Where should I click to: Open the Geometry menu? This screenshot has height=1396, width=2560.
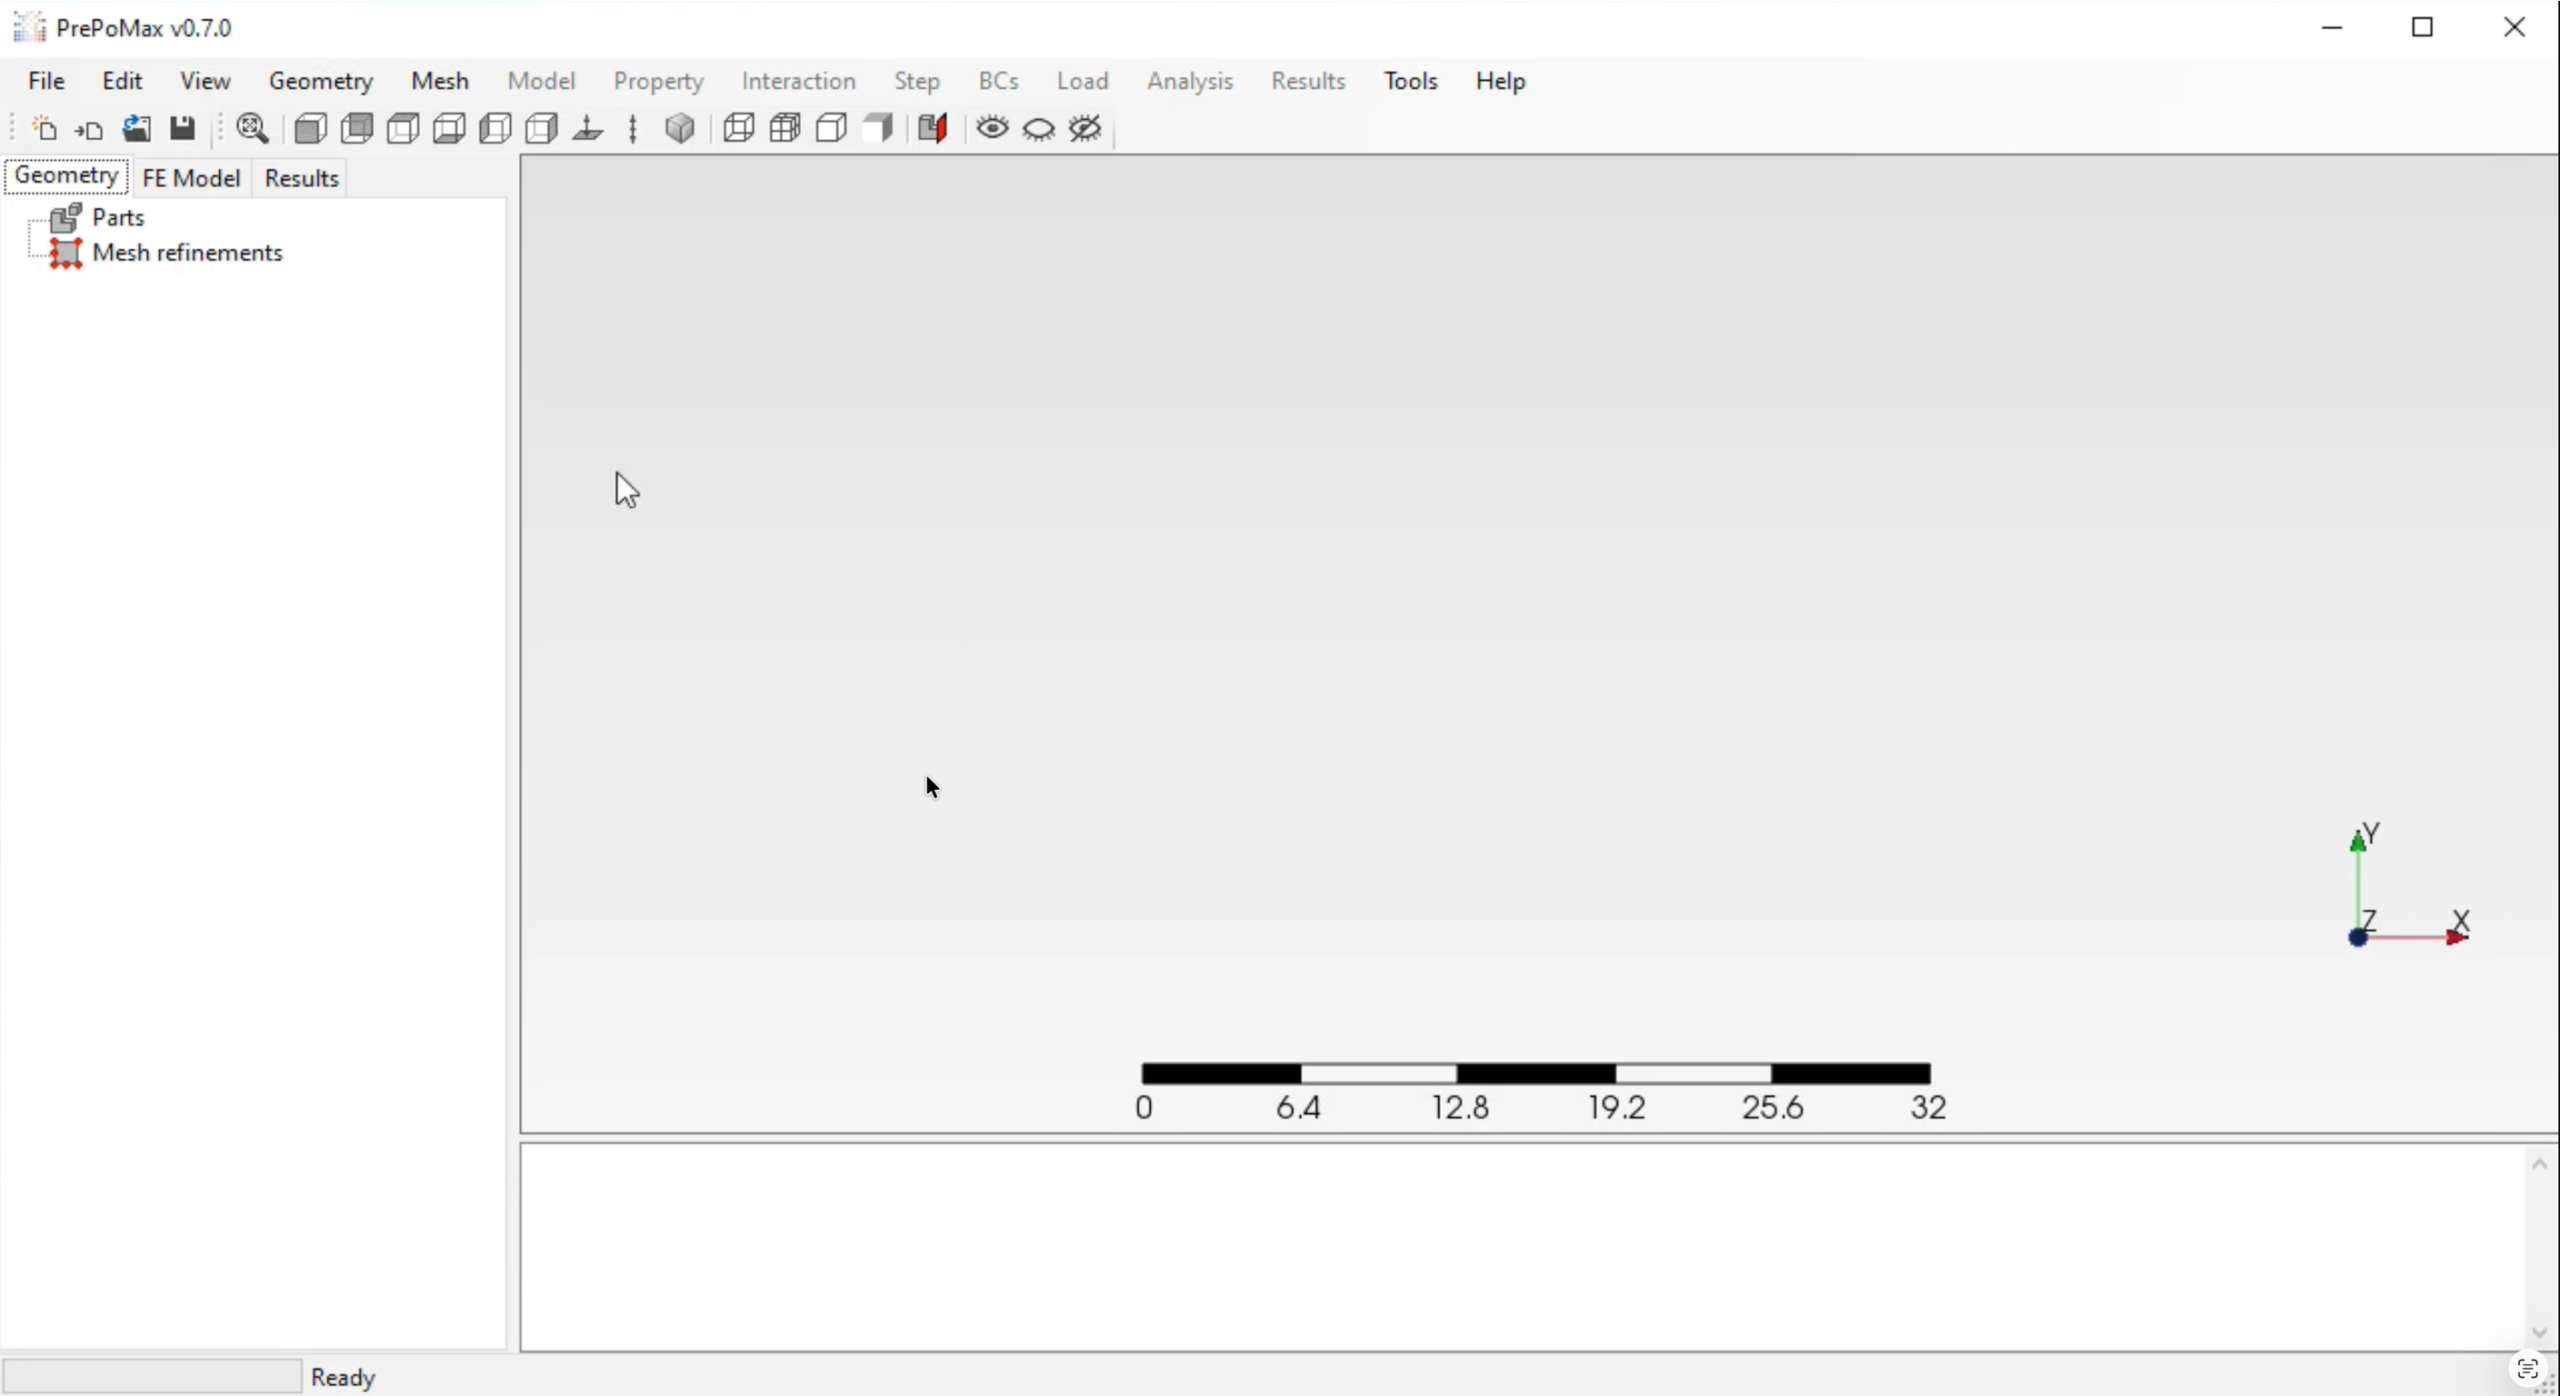(x=320, y=81)
